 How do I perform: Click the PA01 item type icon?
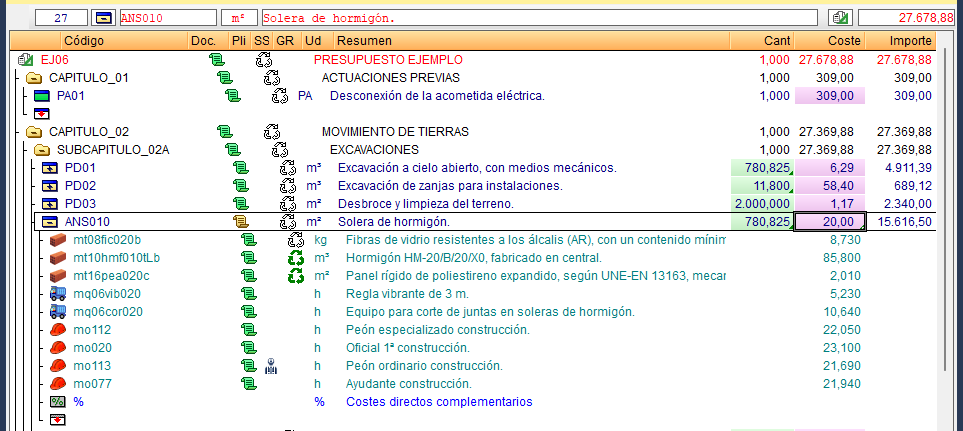pos(42,96)
